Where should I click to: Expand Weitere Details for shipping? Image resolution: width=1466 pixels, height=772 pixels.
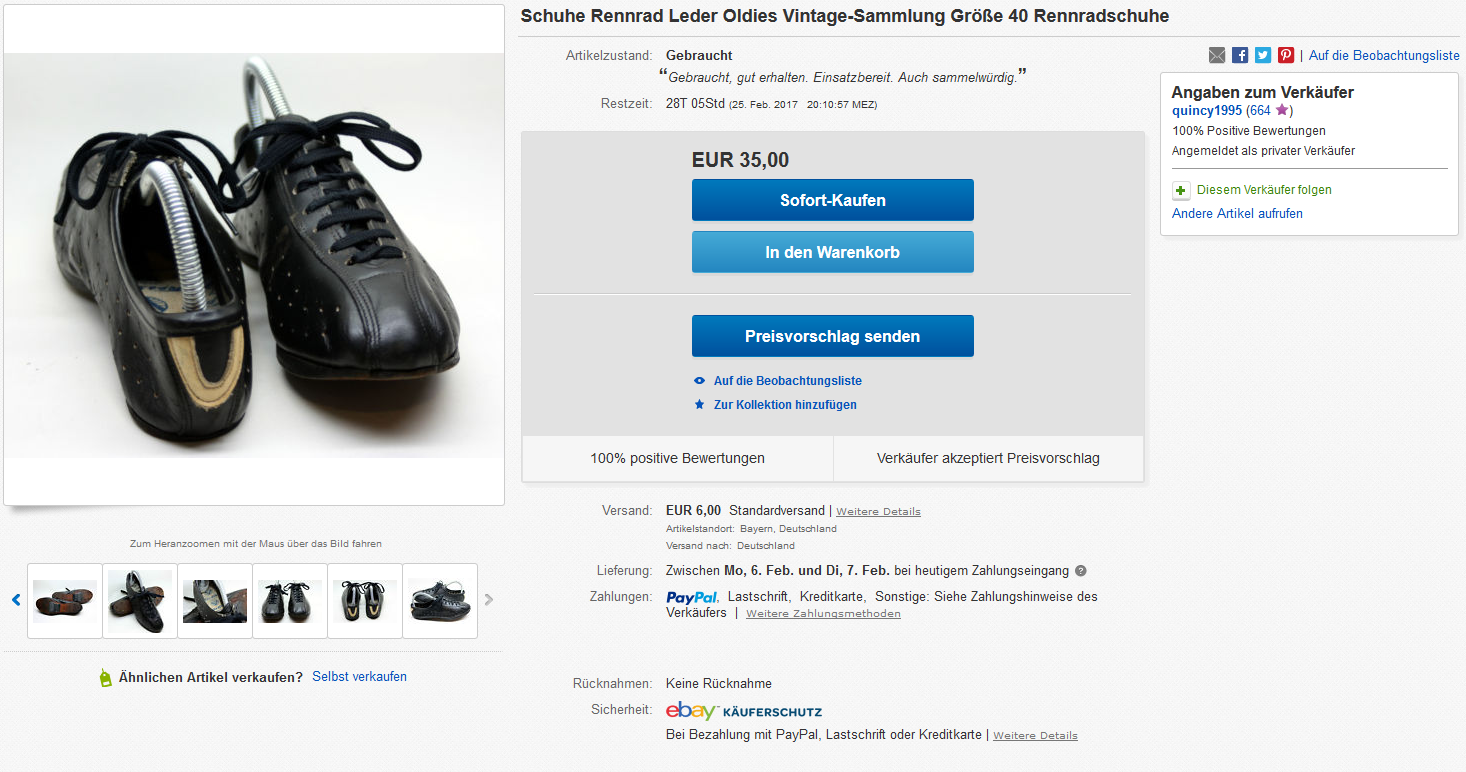(x=878, y=512)
